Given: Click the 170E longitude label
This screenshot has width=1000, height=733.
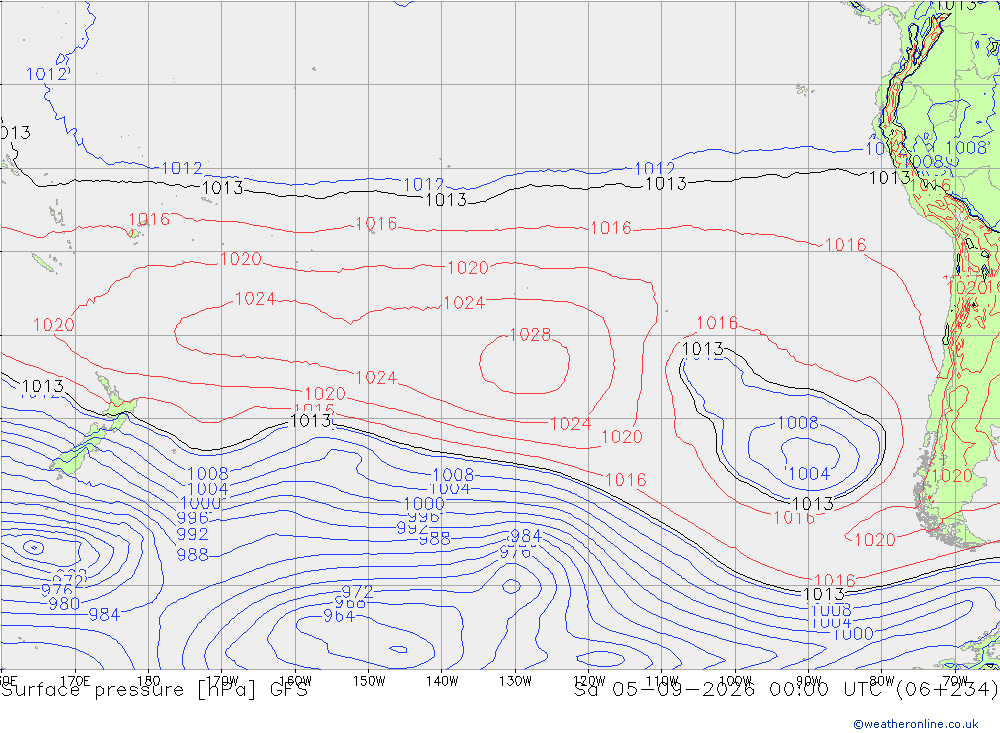Looking at the screenshot, I should click(75, 680).
